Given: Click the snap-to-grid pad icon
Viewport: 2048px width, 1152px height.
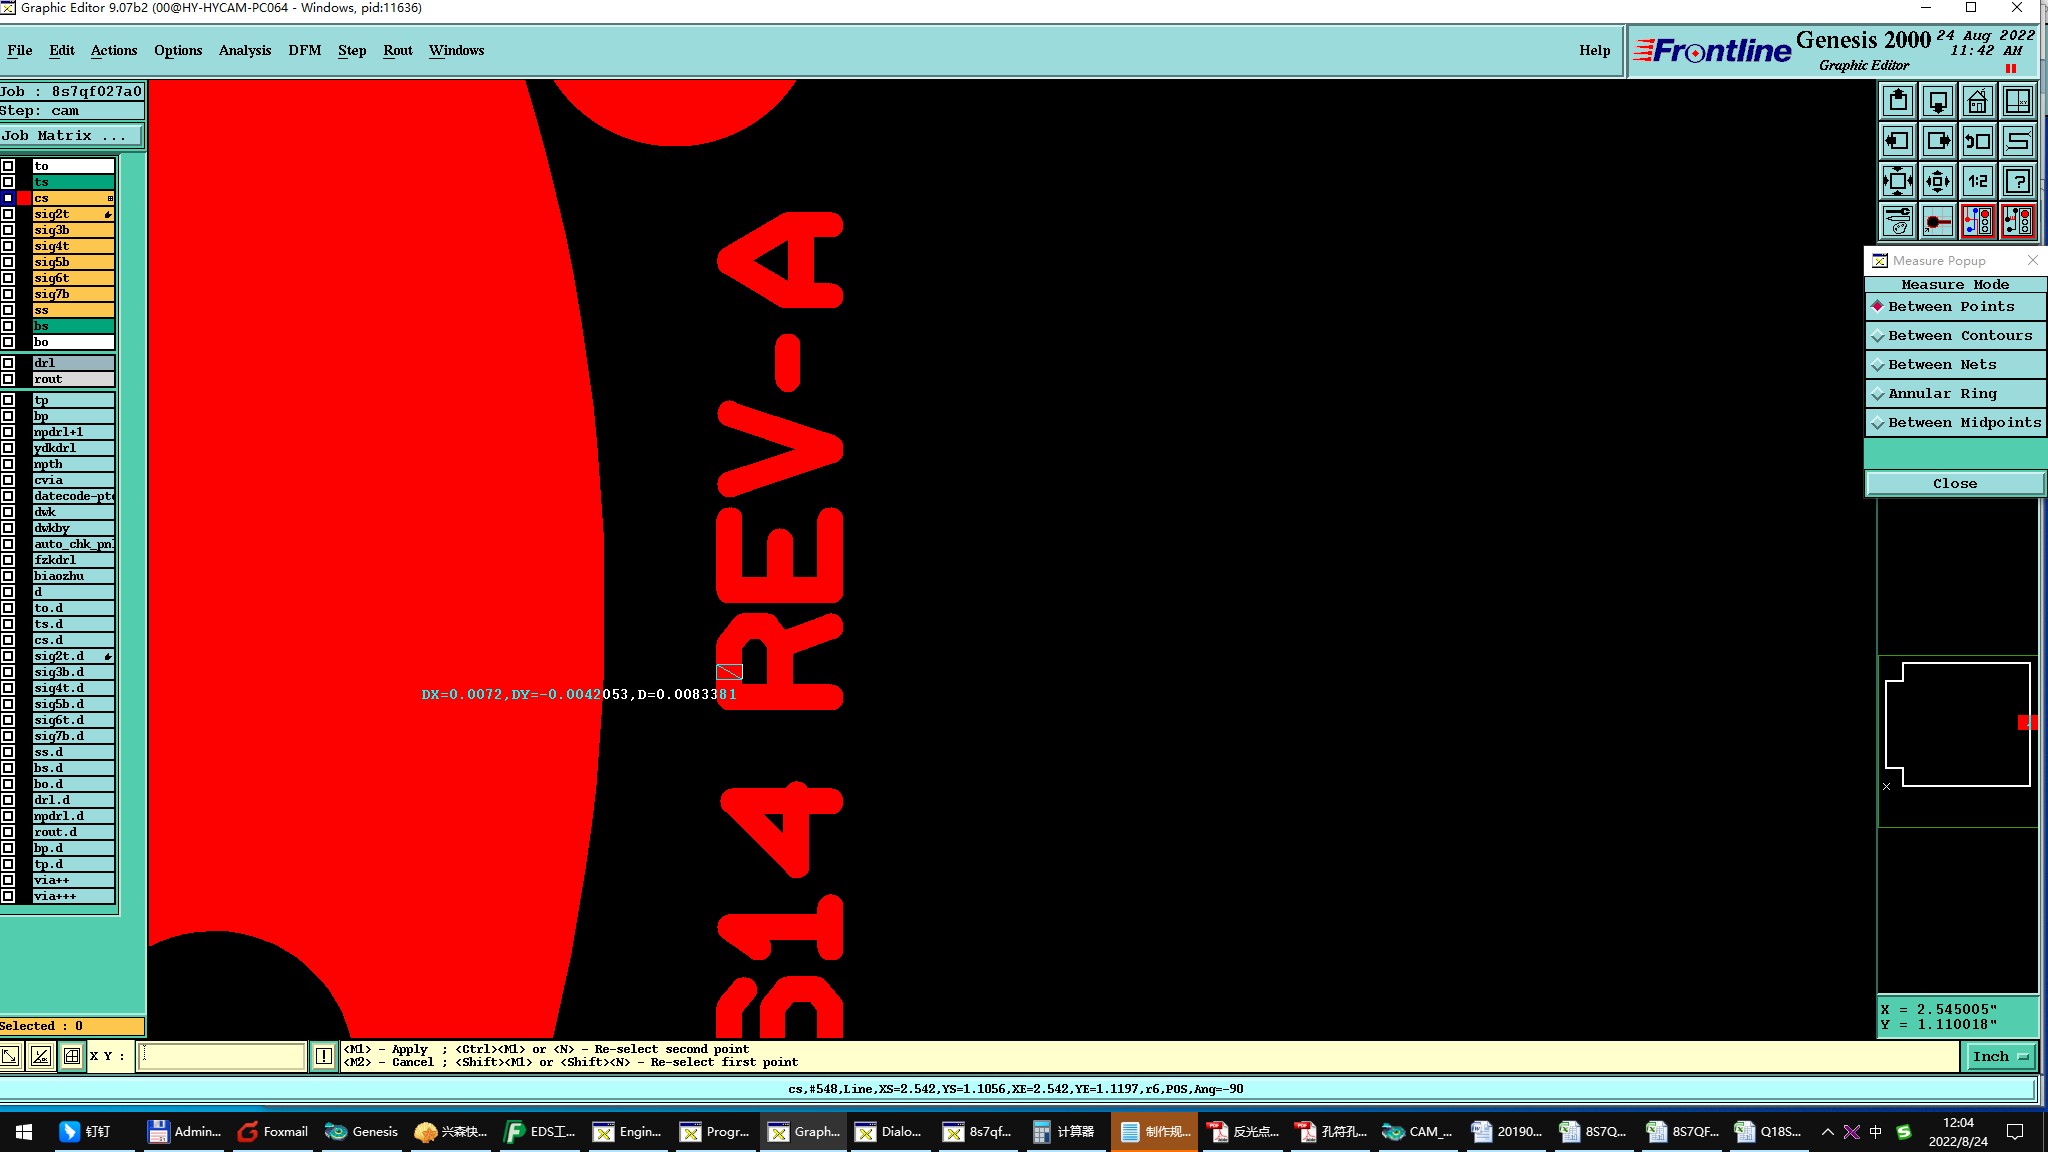Looking at the screenshot, I should [x=1938, y=221].
